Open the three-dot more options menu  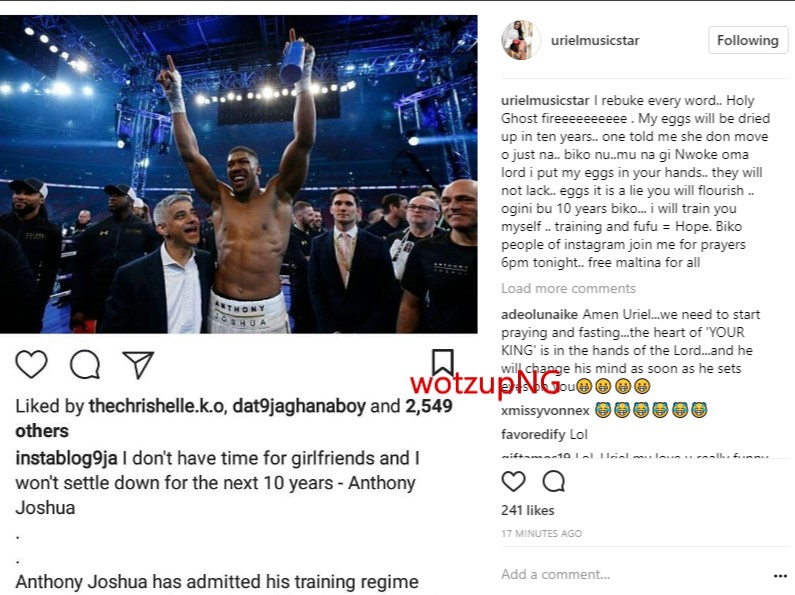pyautogui.click(x=780, y=576)
